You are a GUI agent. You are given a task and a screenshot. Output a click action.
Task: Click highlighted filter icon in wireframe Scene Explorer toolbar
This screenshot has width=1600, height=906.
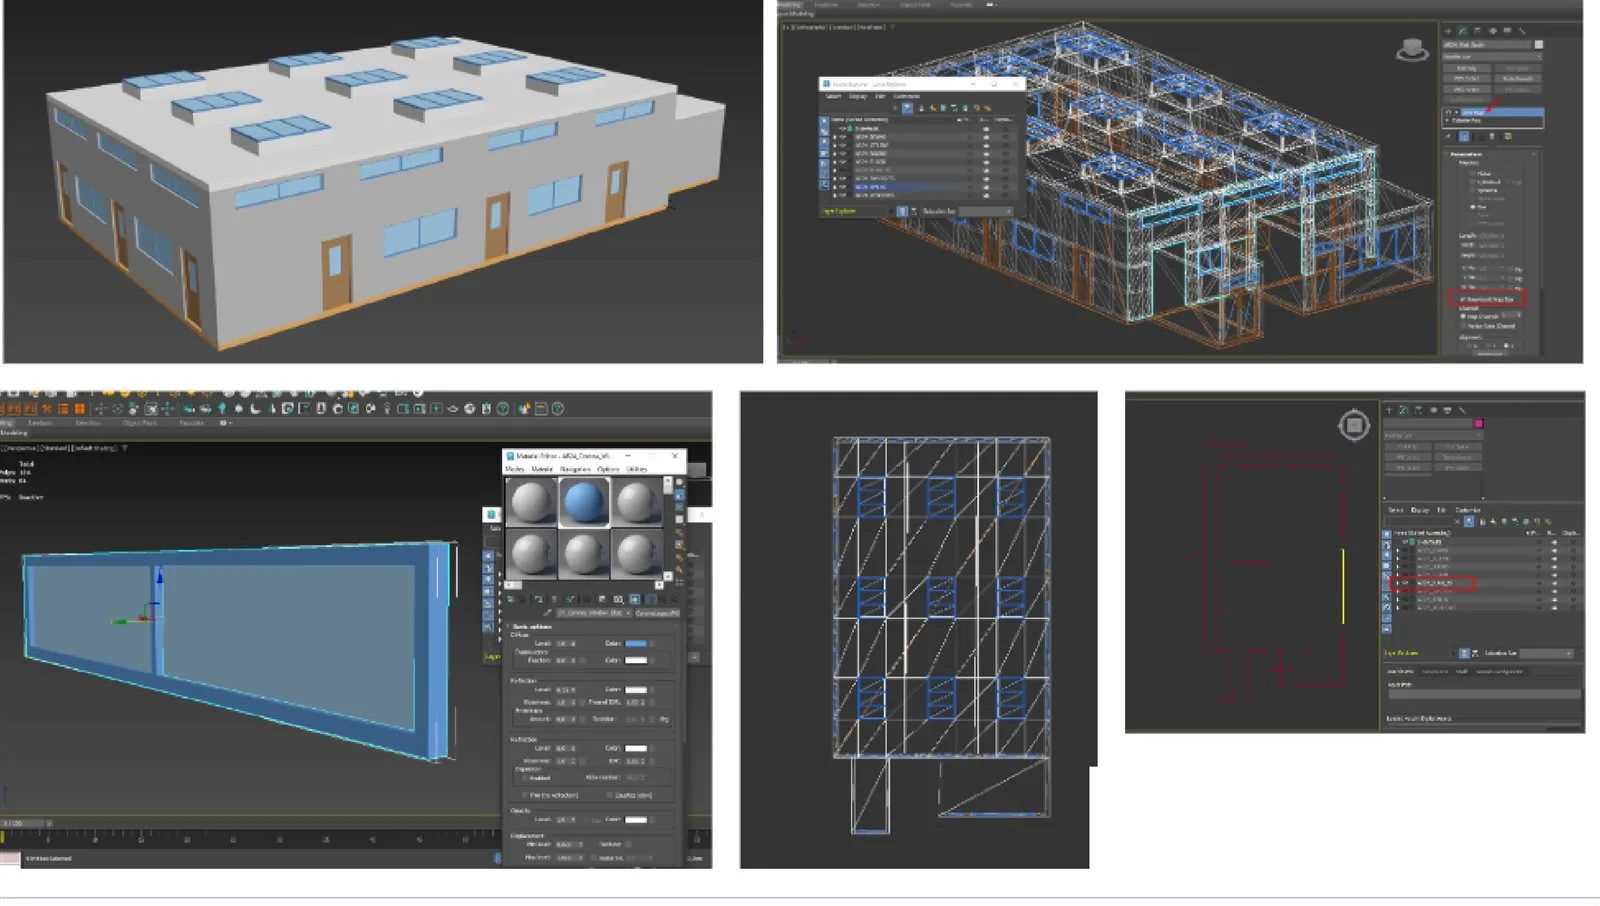click(x=907, y=108)
